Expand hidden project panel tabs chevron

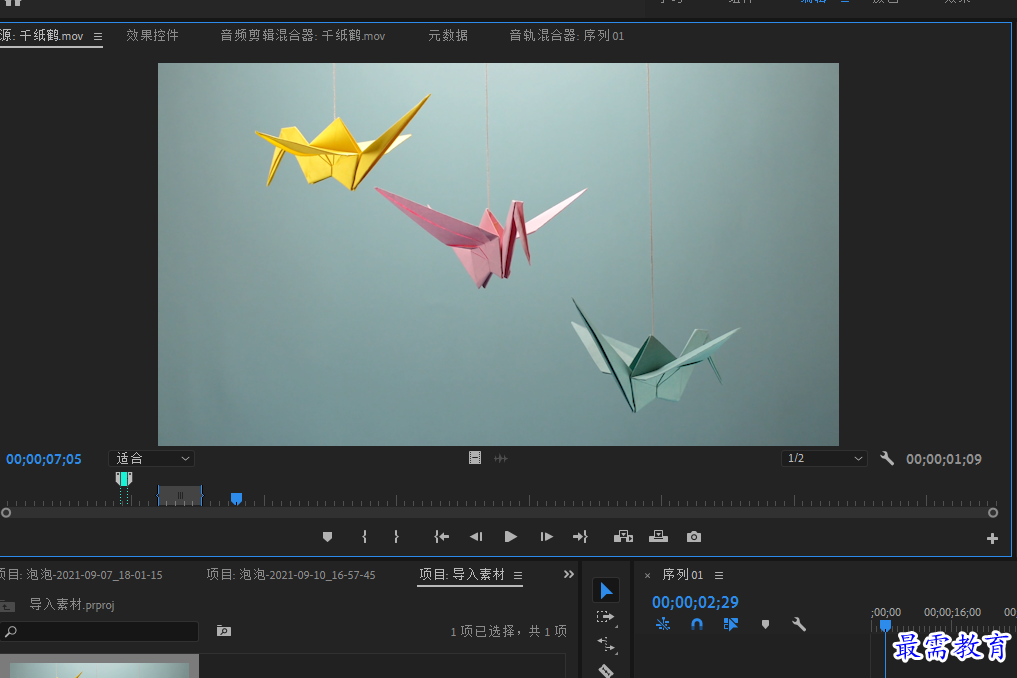click(x=569, y=574)
